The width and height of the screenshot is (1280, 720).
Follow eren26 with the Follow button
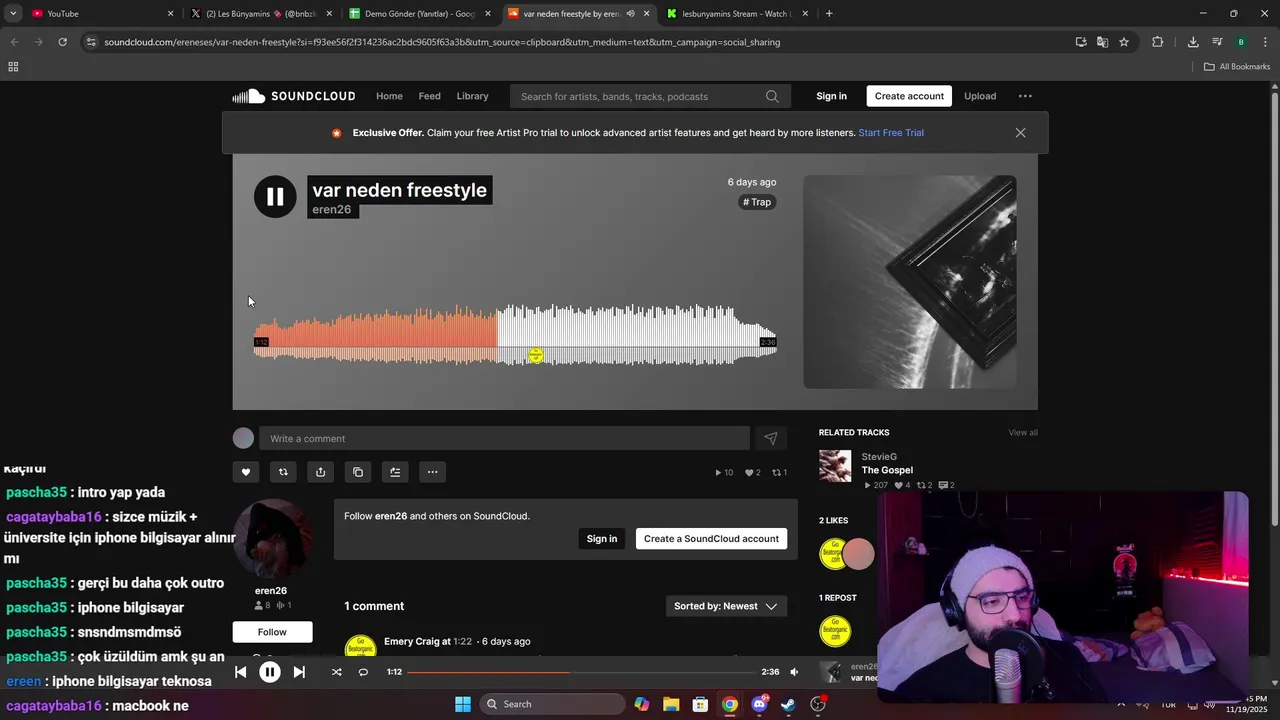272,632
